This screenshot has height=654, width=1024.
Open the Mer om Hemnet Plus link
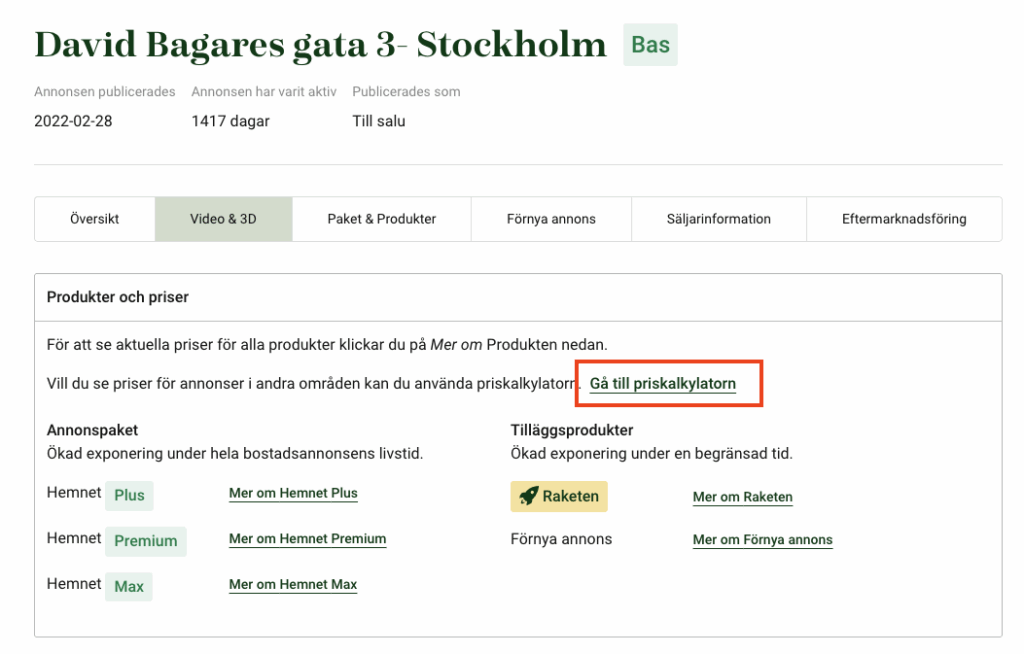pos(293,493)
